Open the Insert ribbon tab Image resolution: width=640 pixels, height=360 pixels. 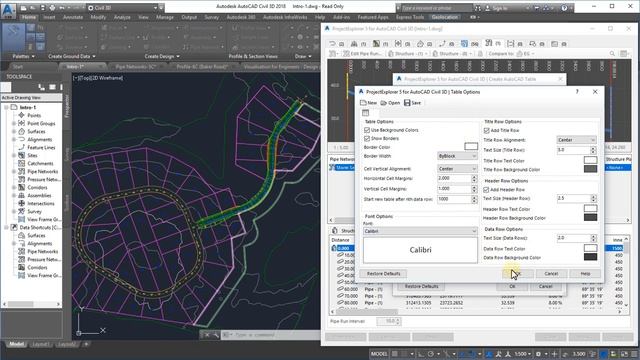49,17
